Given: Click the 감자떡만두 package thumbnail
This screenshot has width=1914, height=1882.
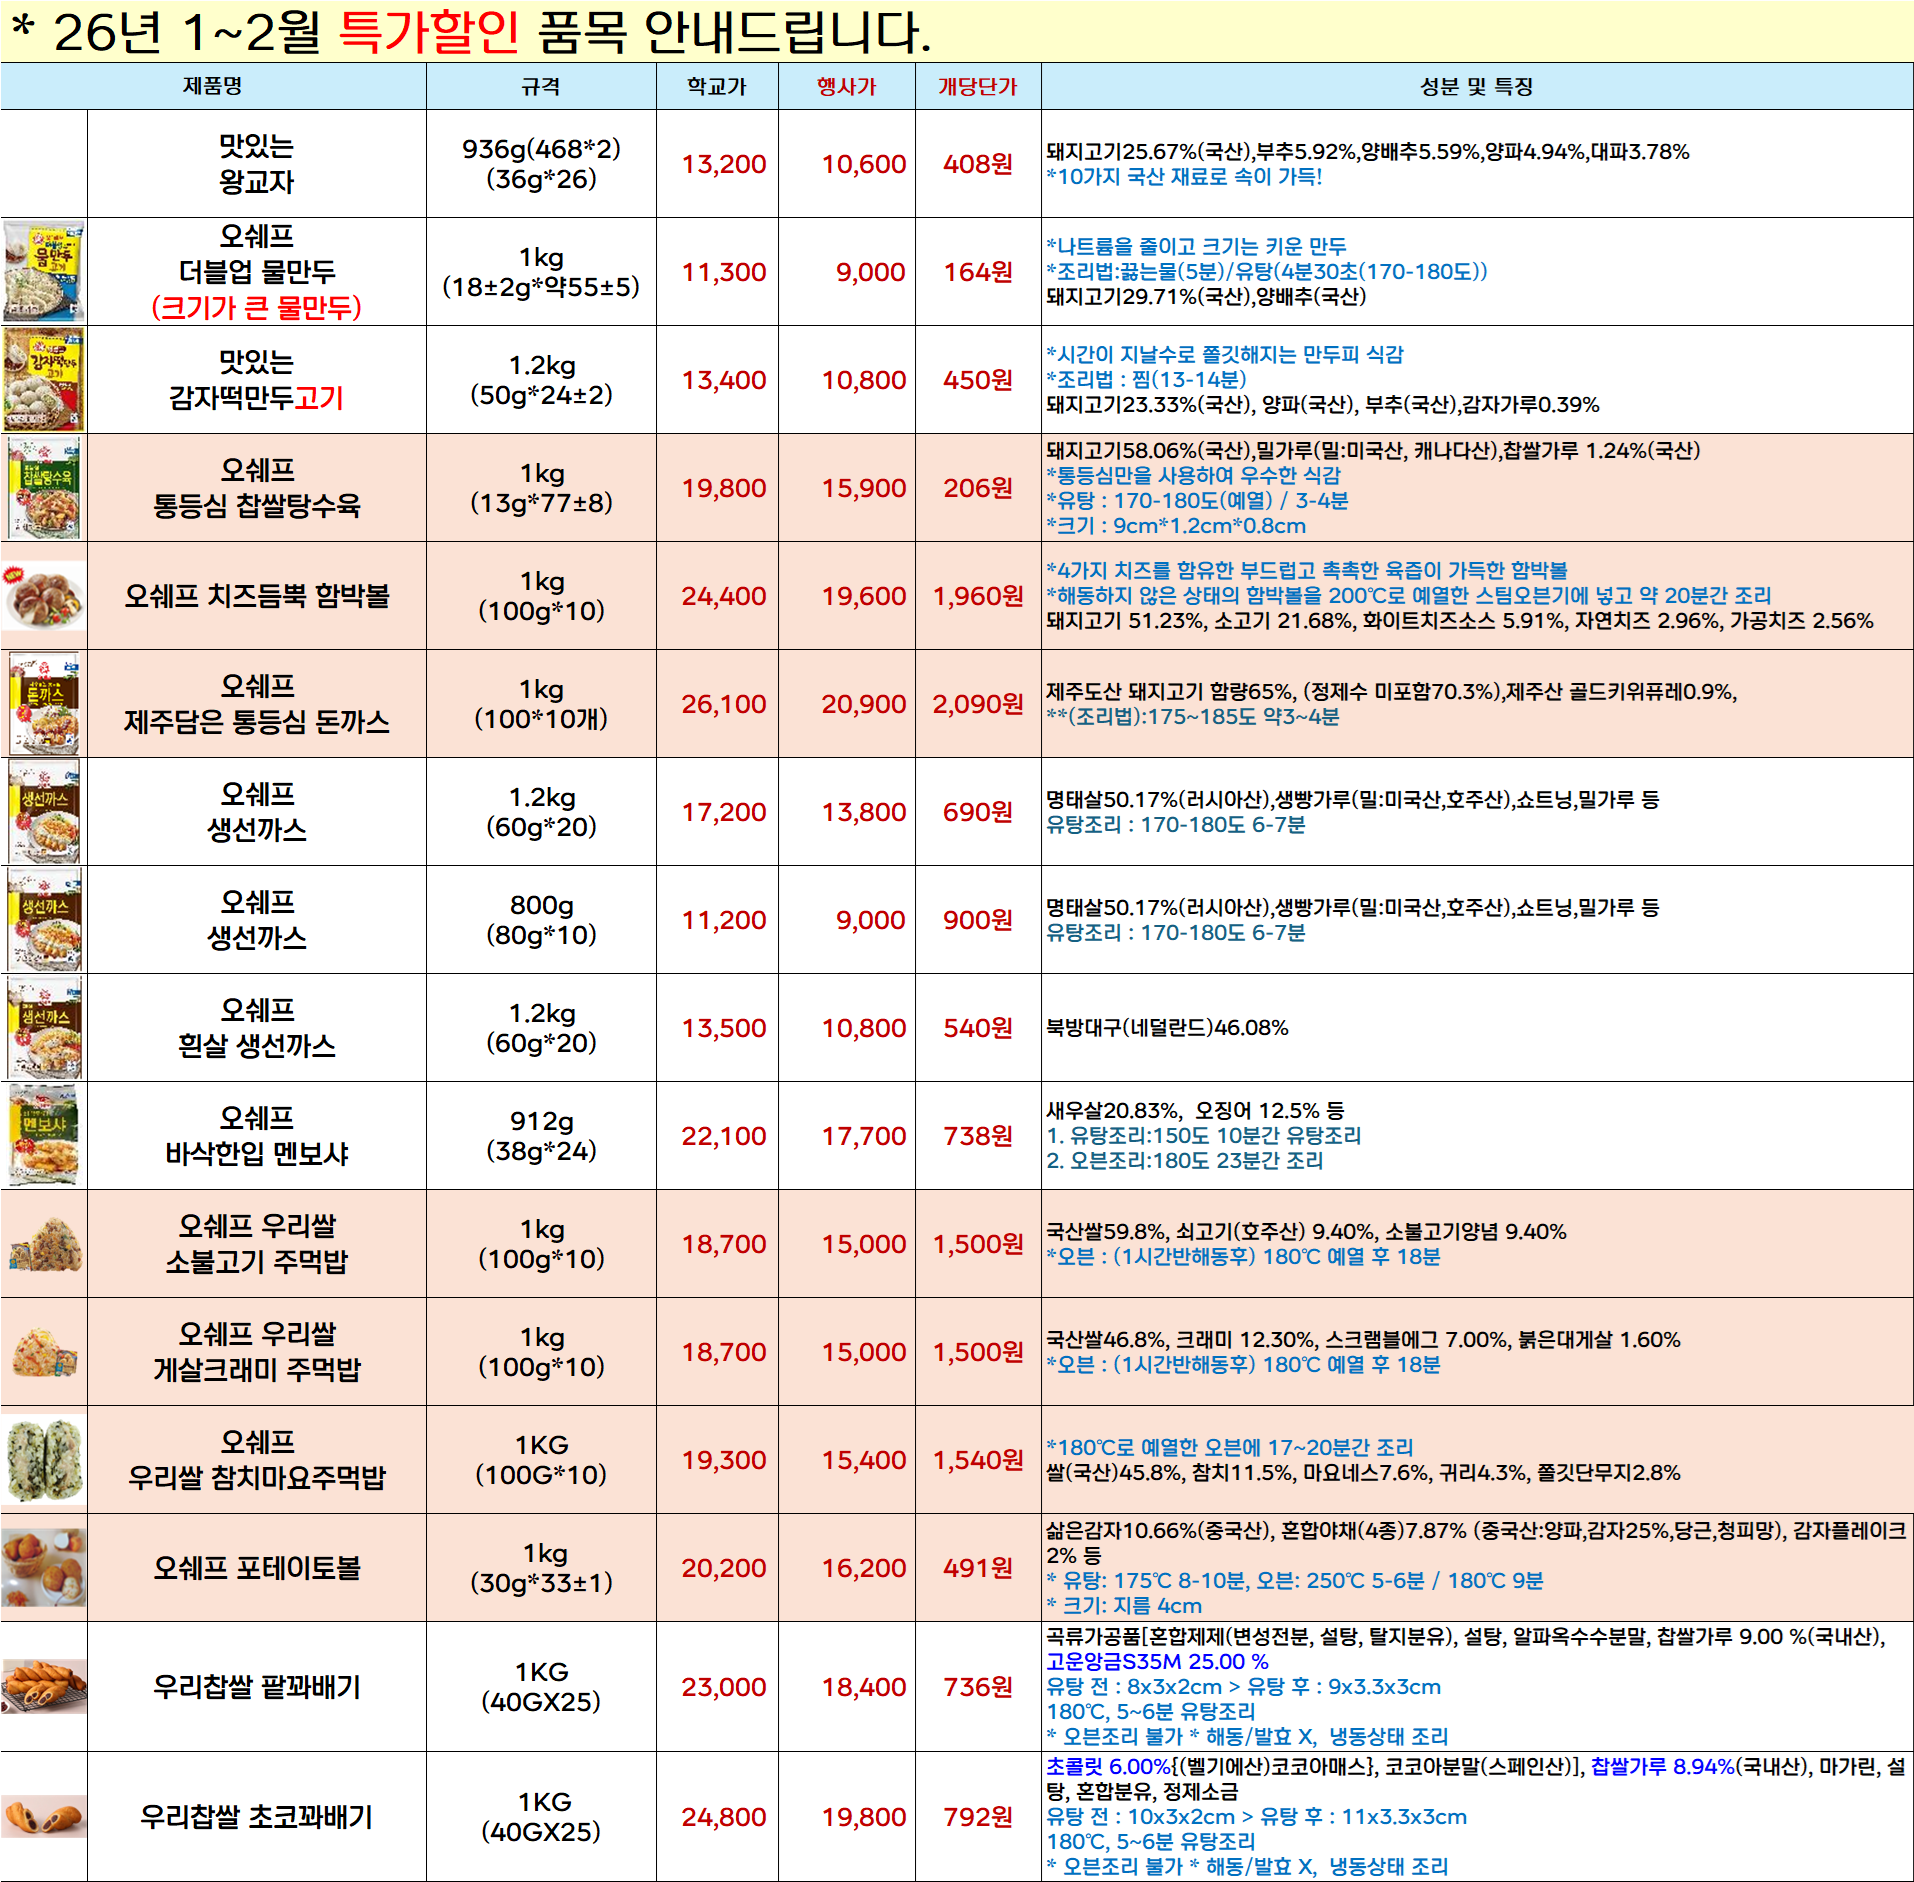Looking at the screenshot, I should click(44, 379).
